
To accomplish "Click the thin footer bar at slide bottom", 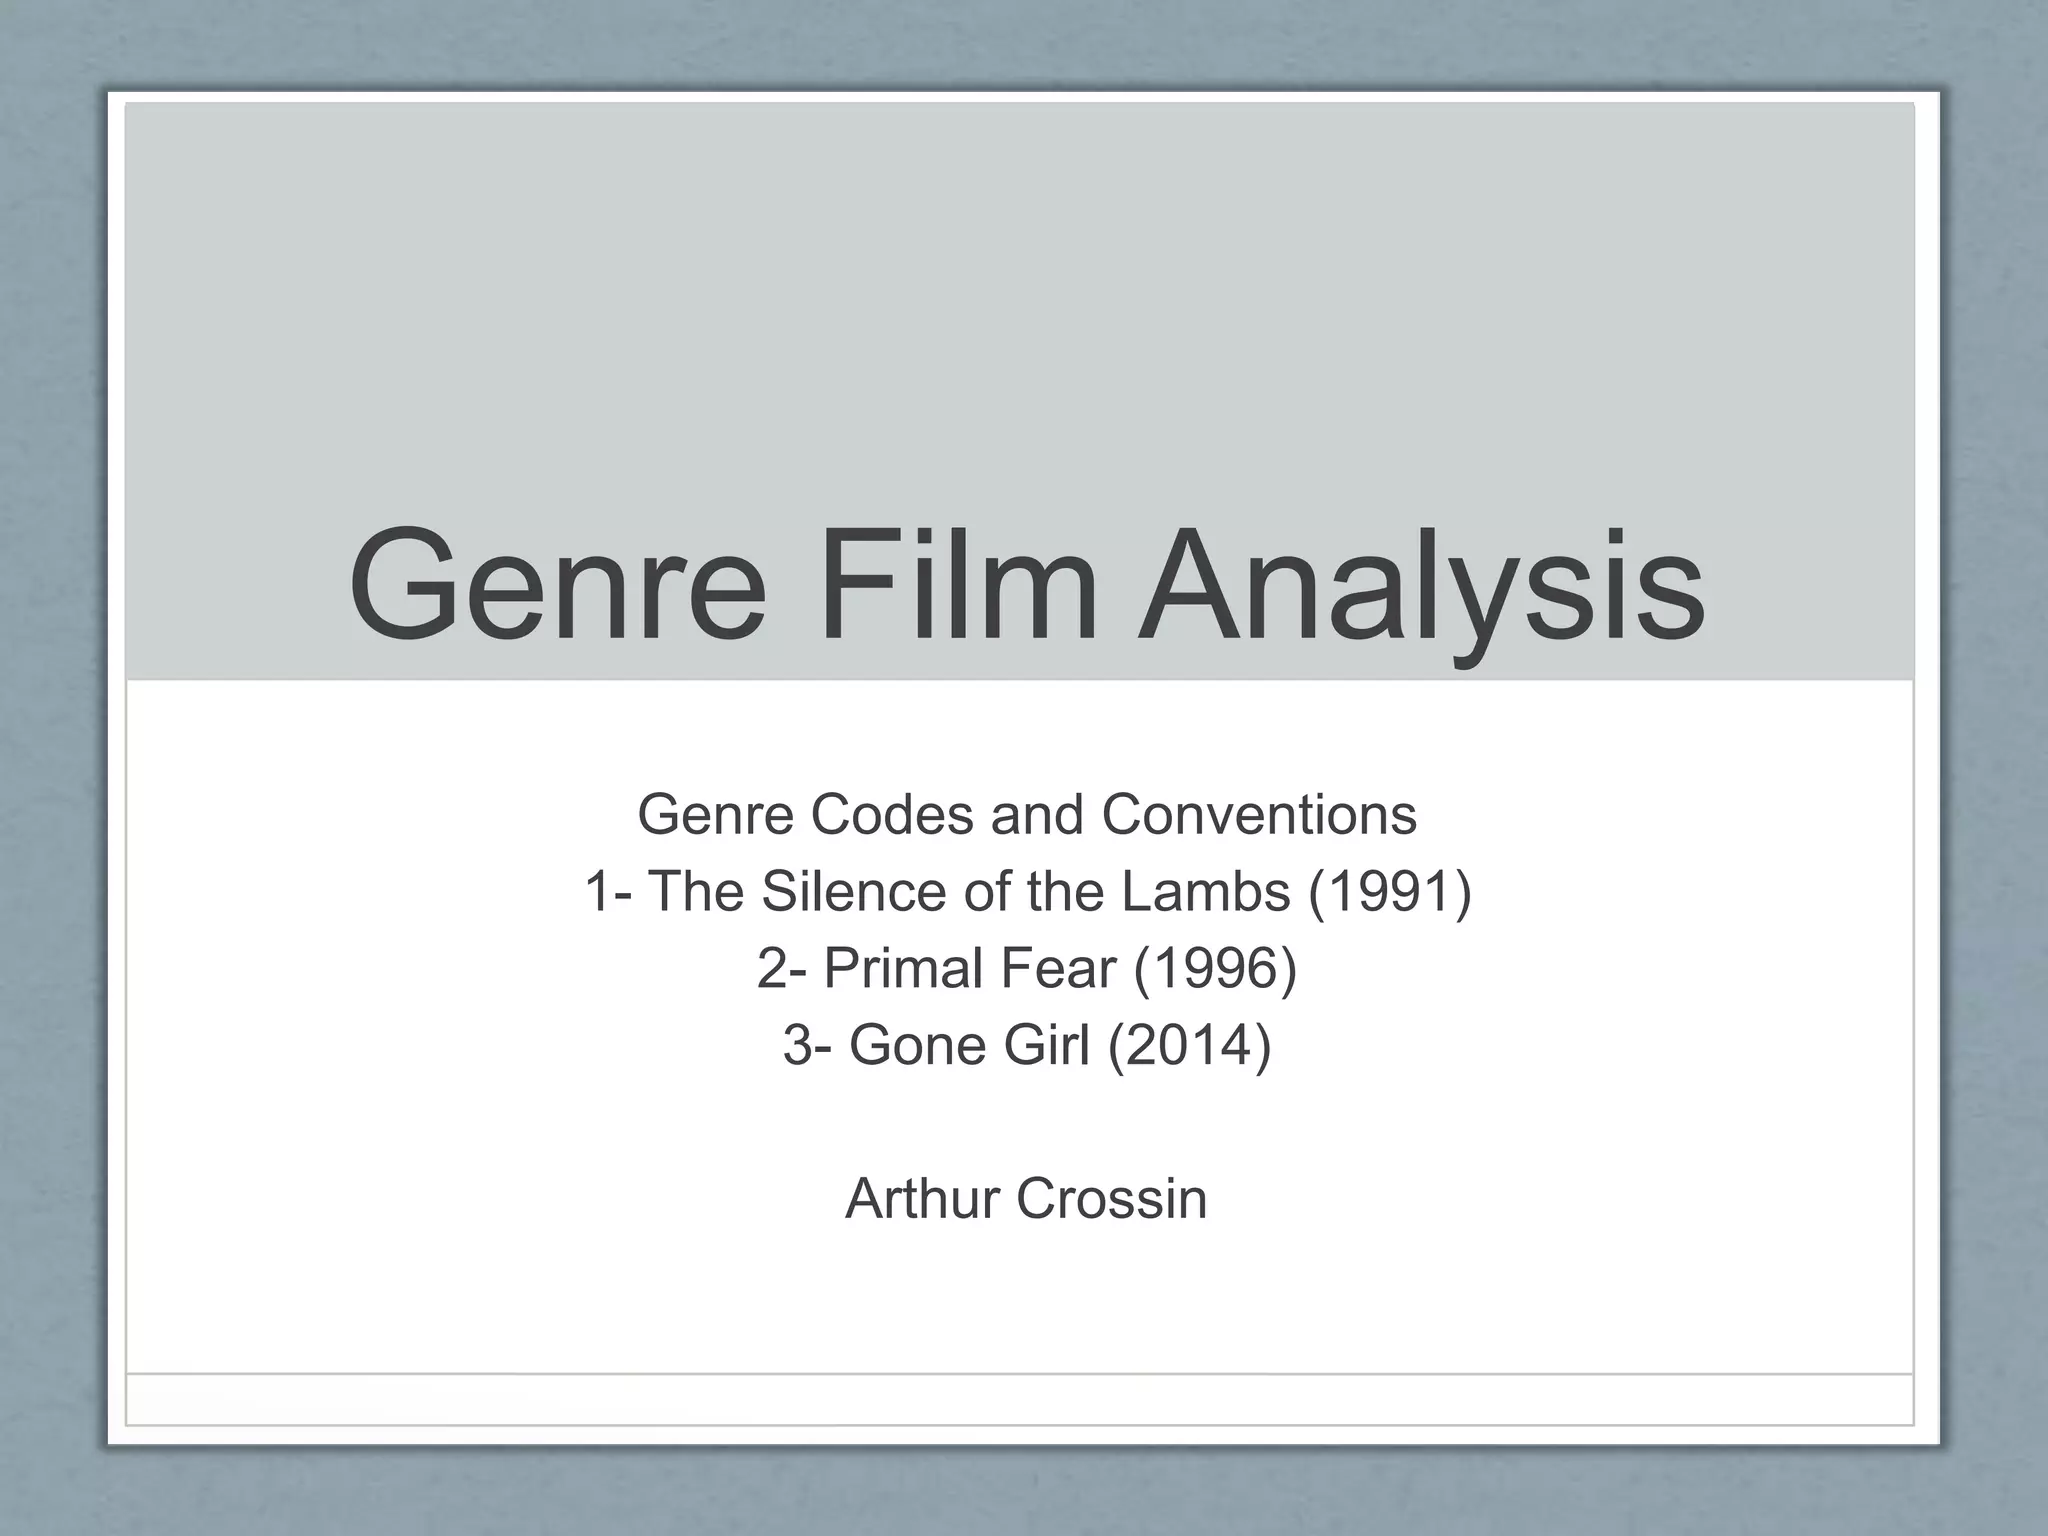I will [x=1020, y=1398].
